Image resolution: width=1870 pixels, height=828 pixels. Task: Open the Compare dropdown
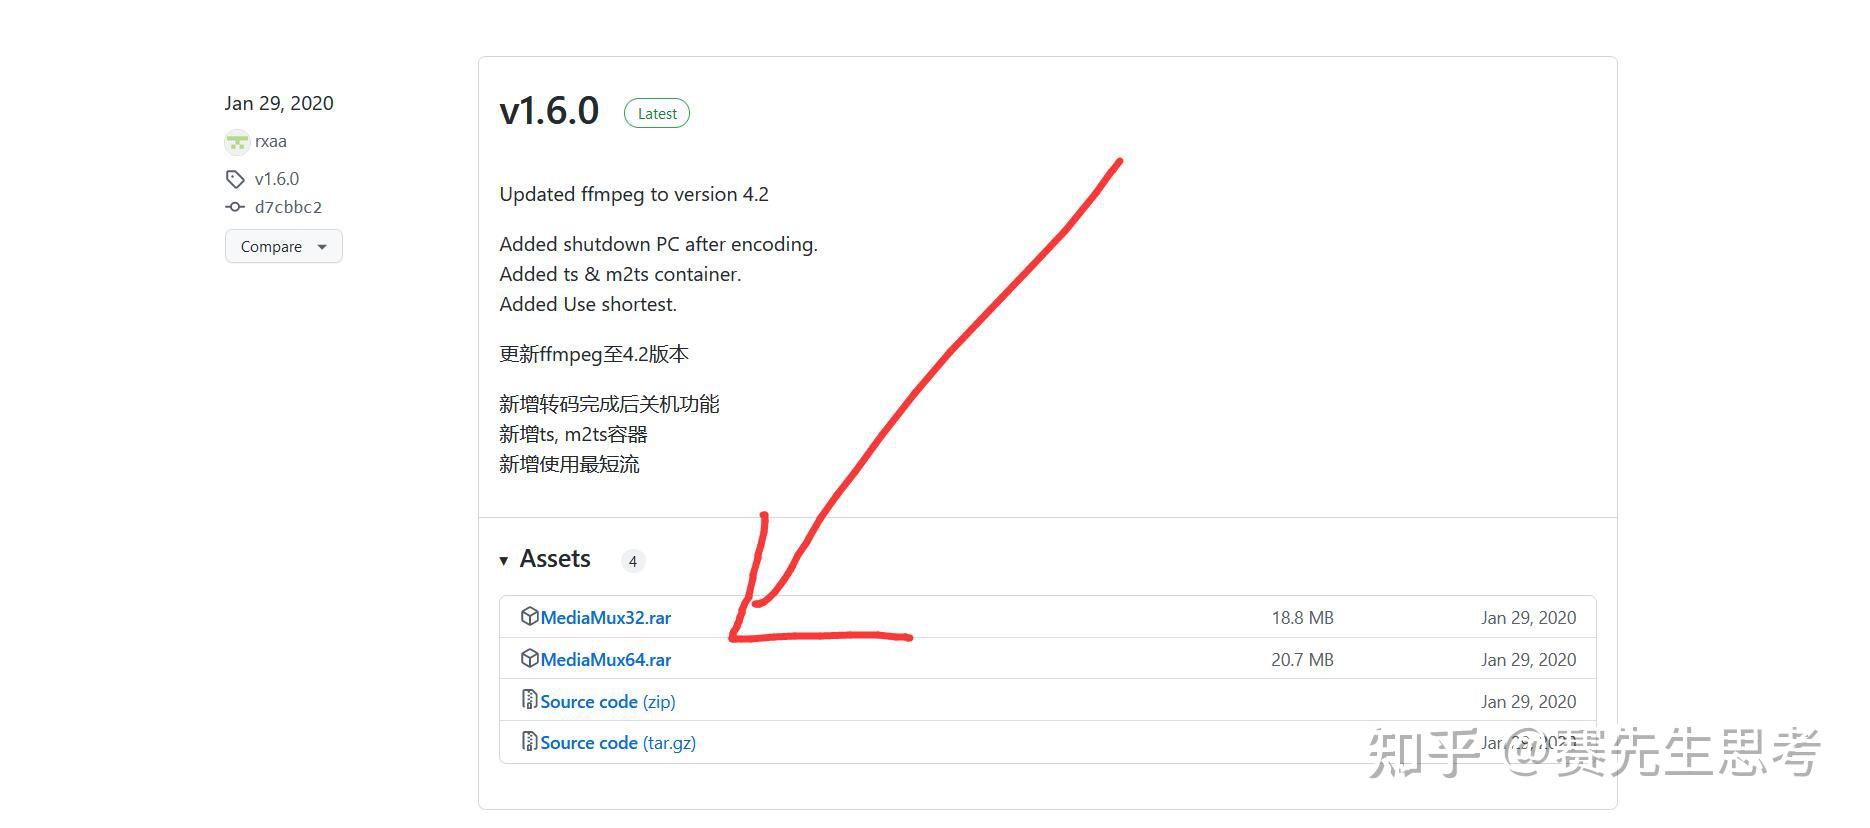284,246
